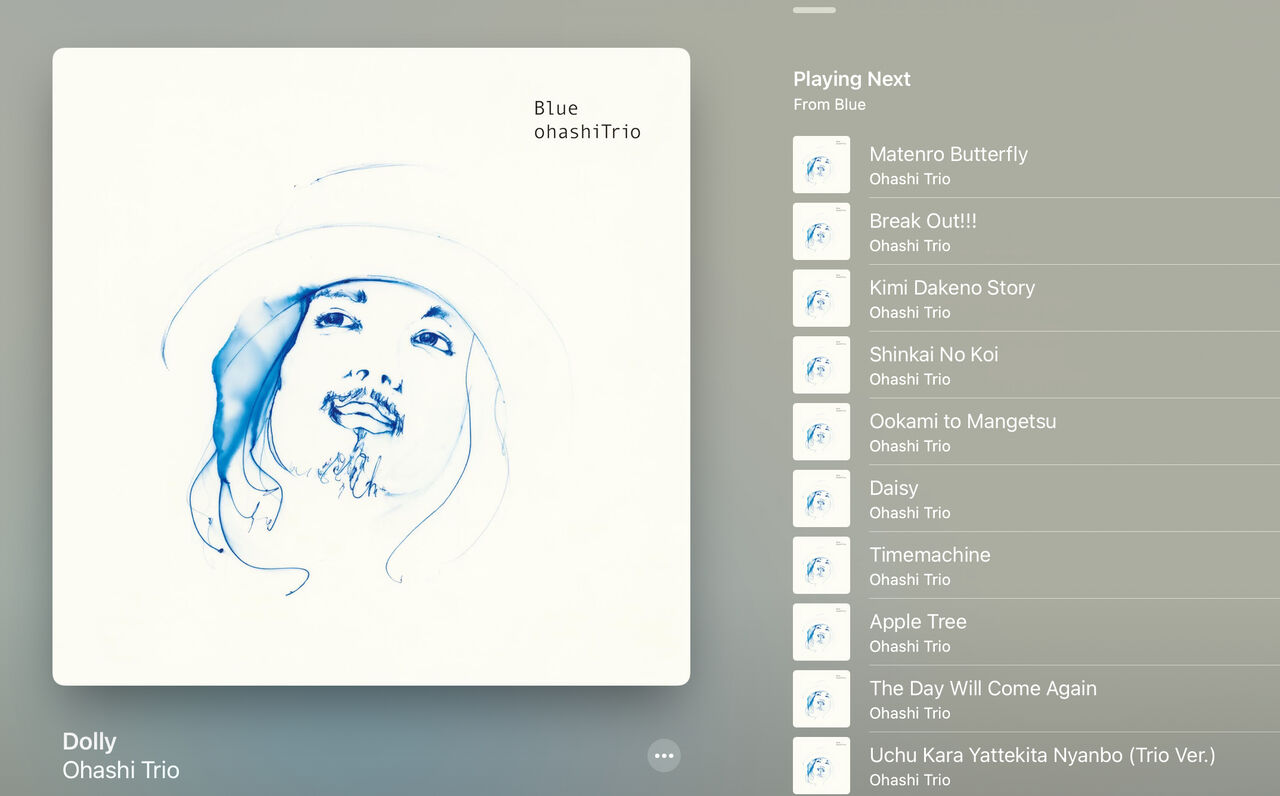Select Ohashi Trio under Ookami to Mangetsu

[910, 446]
